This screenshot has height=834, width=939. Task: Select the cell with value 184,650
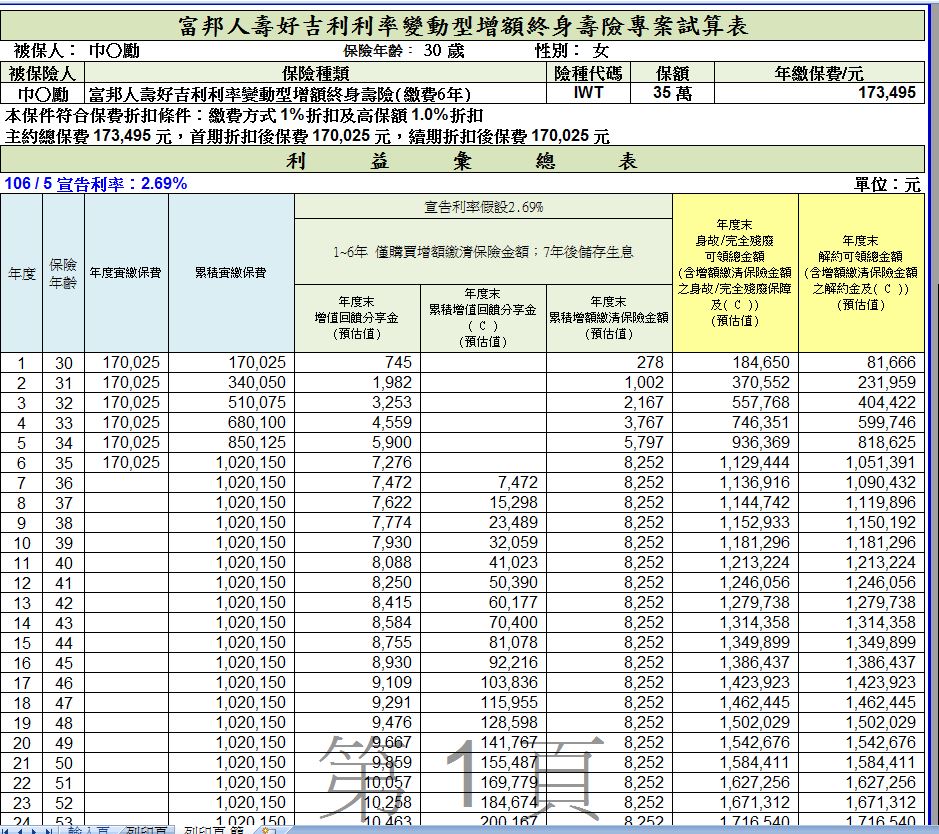click(735, 362)
